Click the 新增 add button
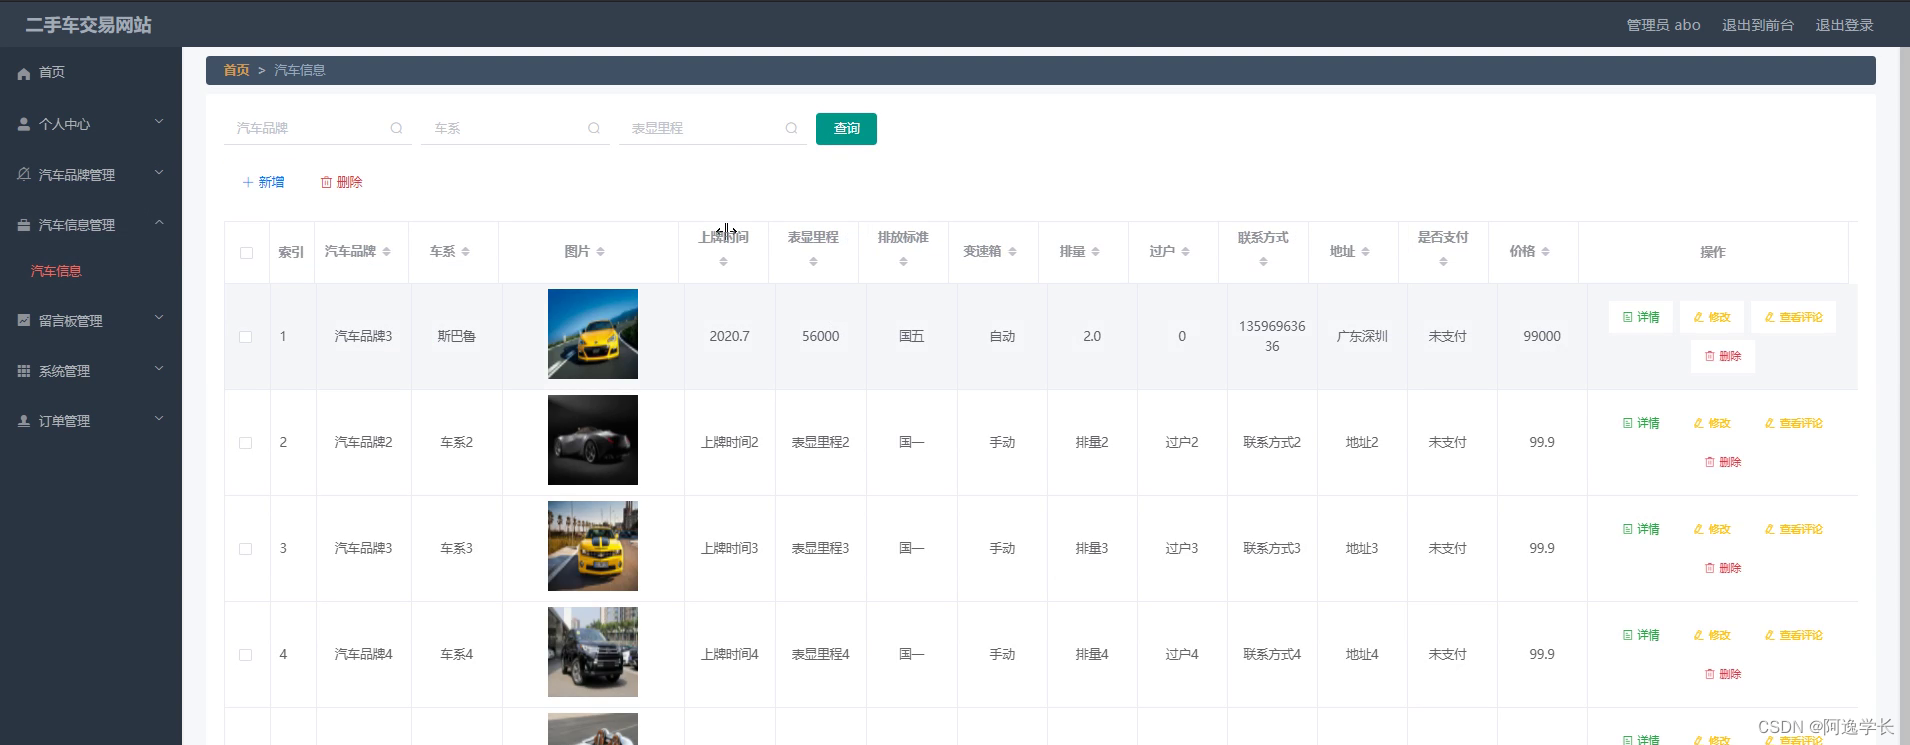Screen dimensions: 1910x745 [x=263, y=182]
